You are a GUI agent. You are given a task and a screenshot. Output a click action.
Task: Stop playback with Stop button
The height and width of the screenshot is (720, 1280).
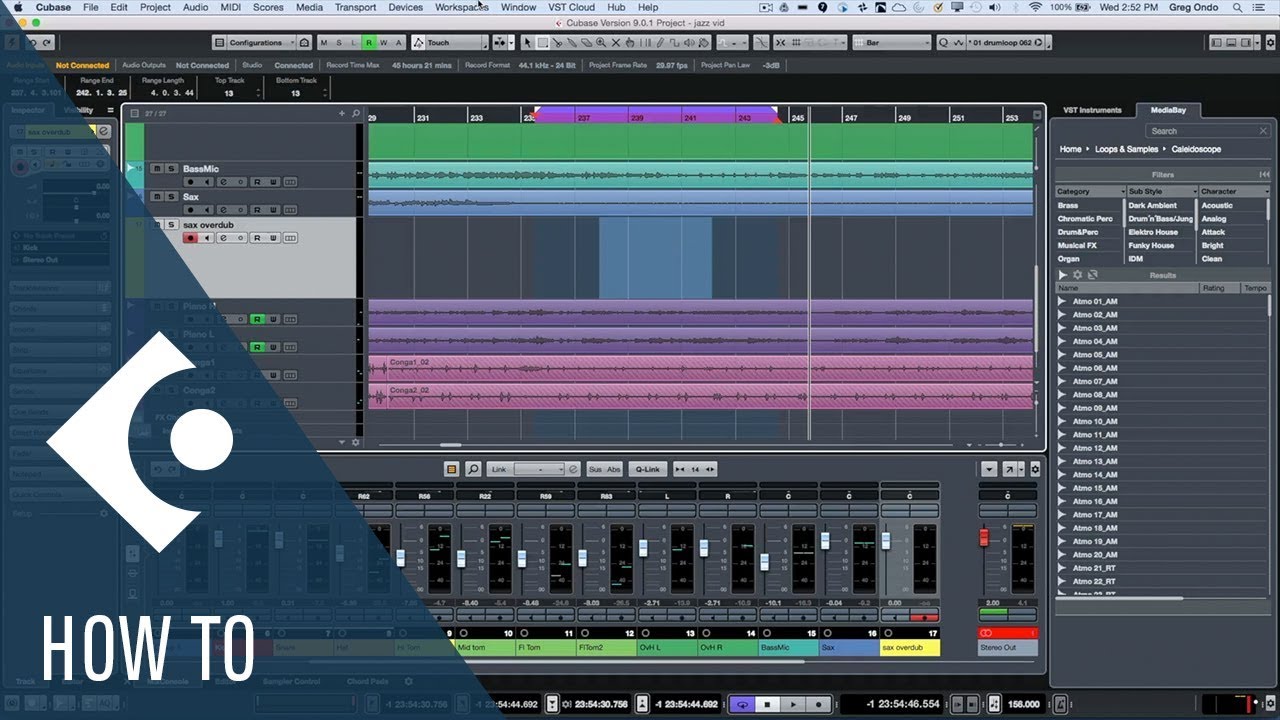point(767,704)
